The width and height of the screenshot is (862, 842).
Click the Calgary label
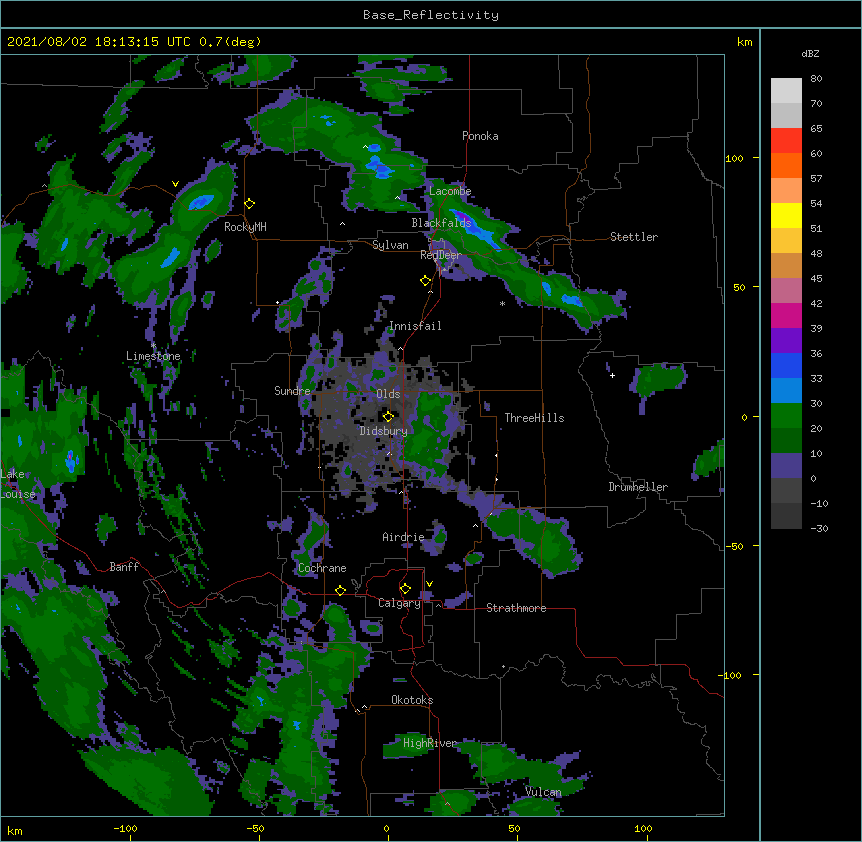[399, 603]
